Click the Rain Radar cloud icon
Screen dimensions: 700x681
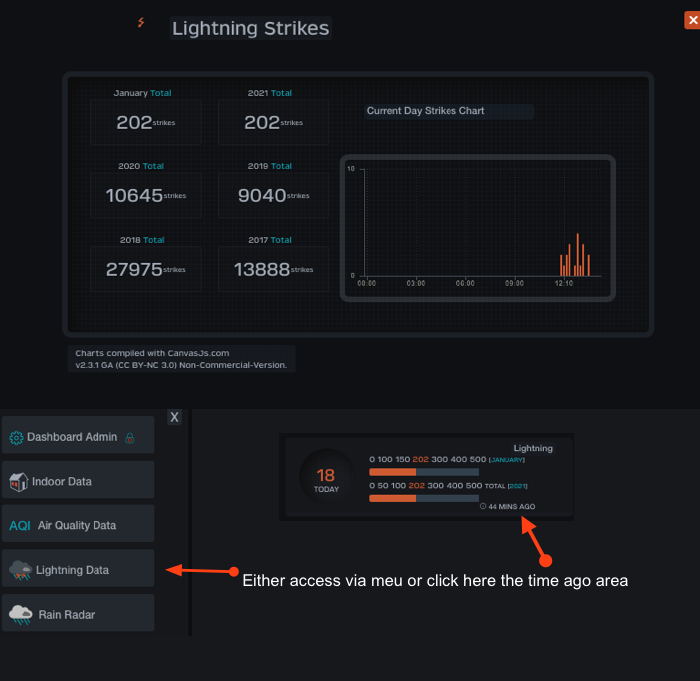point(21,614)
